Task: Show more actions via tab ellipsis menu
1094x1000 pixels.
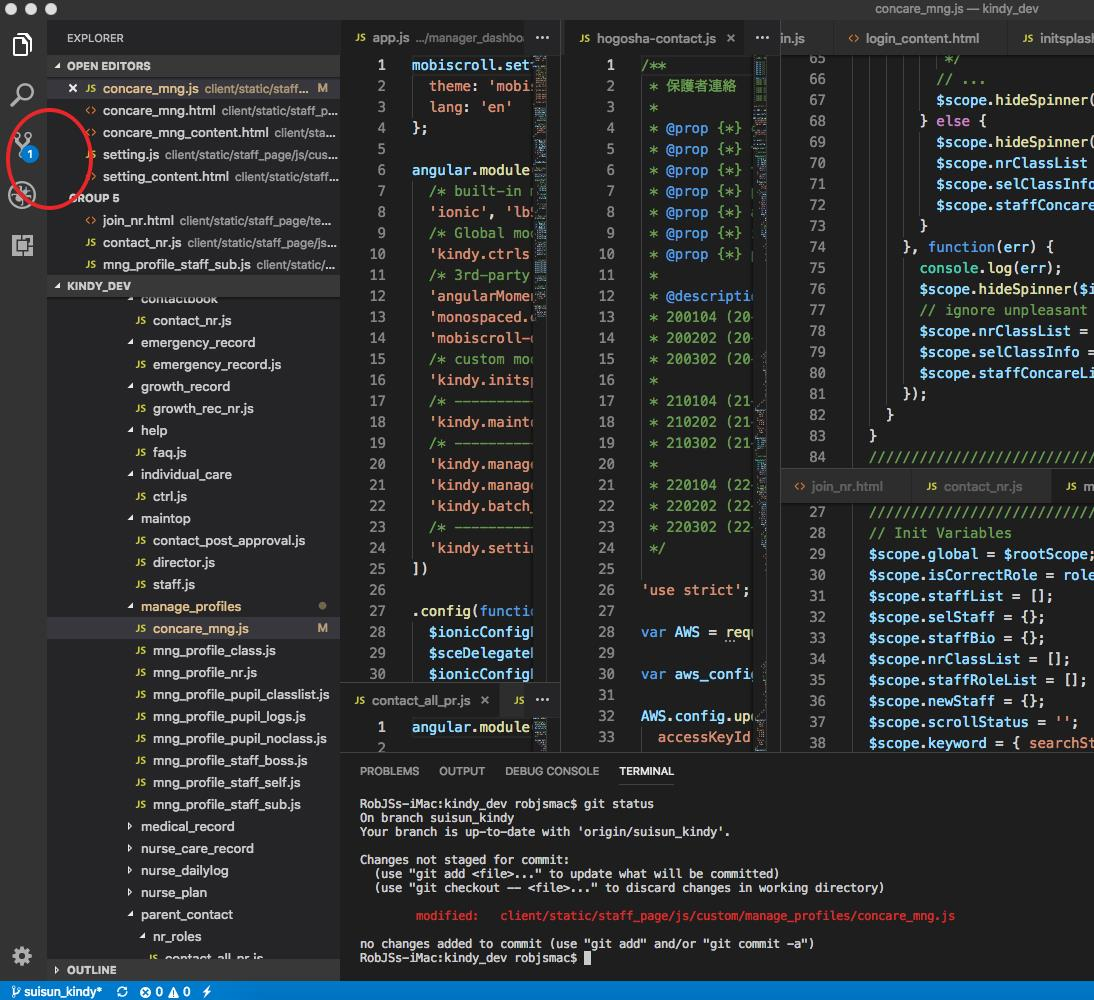Action: tap(761, 37)
